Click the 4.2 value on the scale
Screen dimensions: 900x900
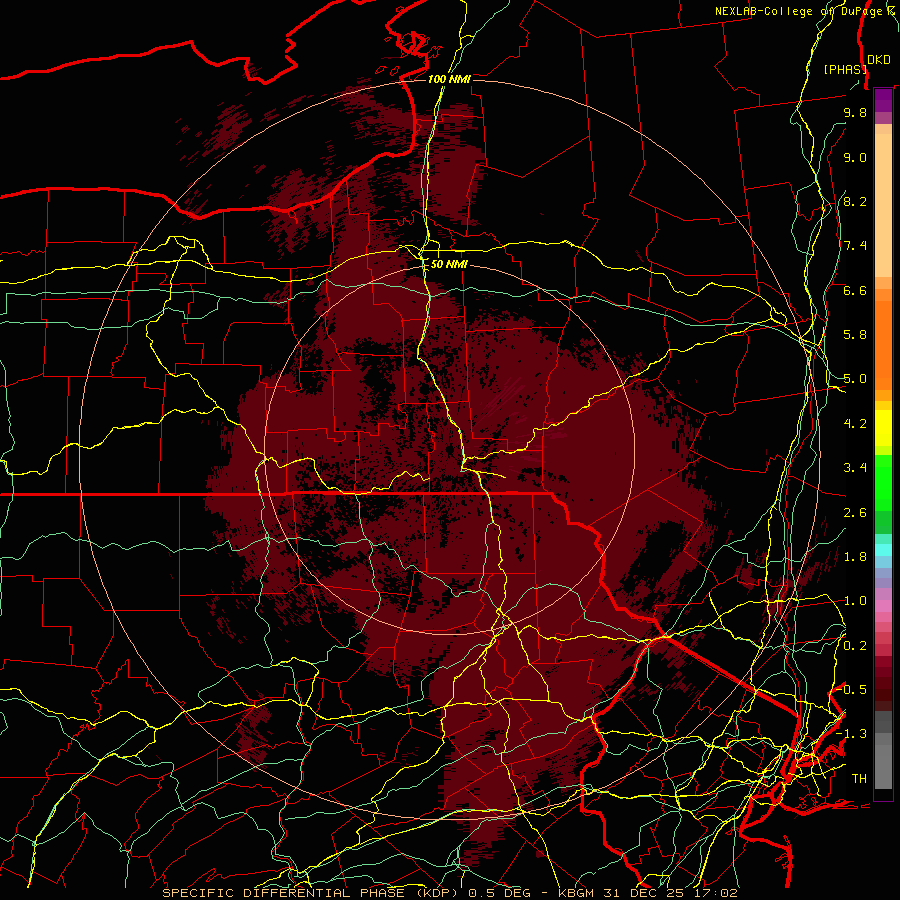855,424
